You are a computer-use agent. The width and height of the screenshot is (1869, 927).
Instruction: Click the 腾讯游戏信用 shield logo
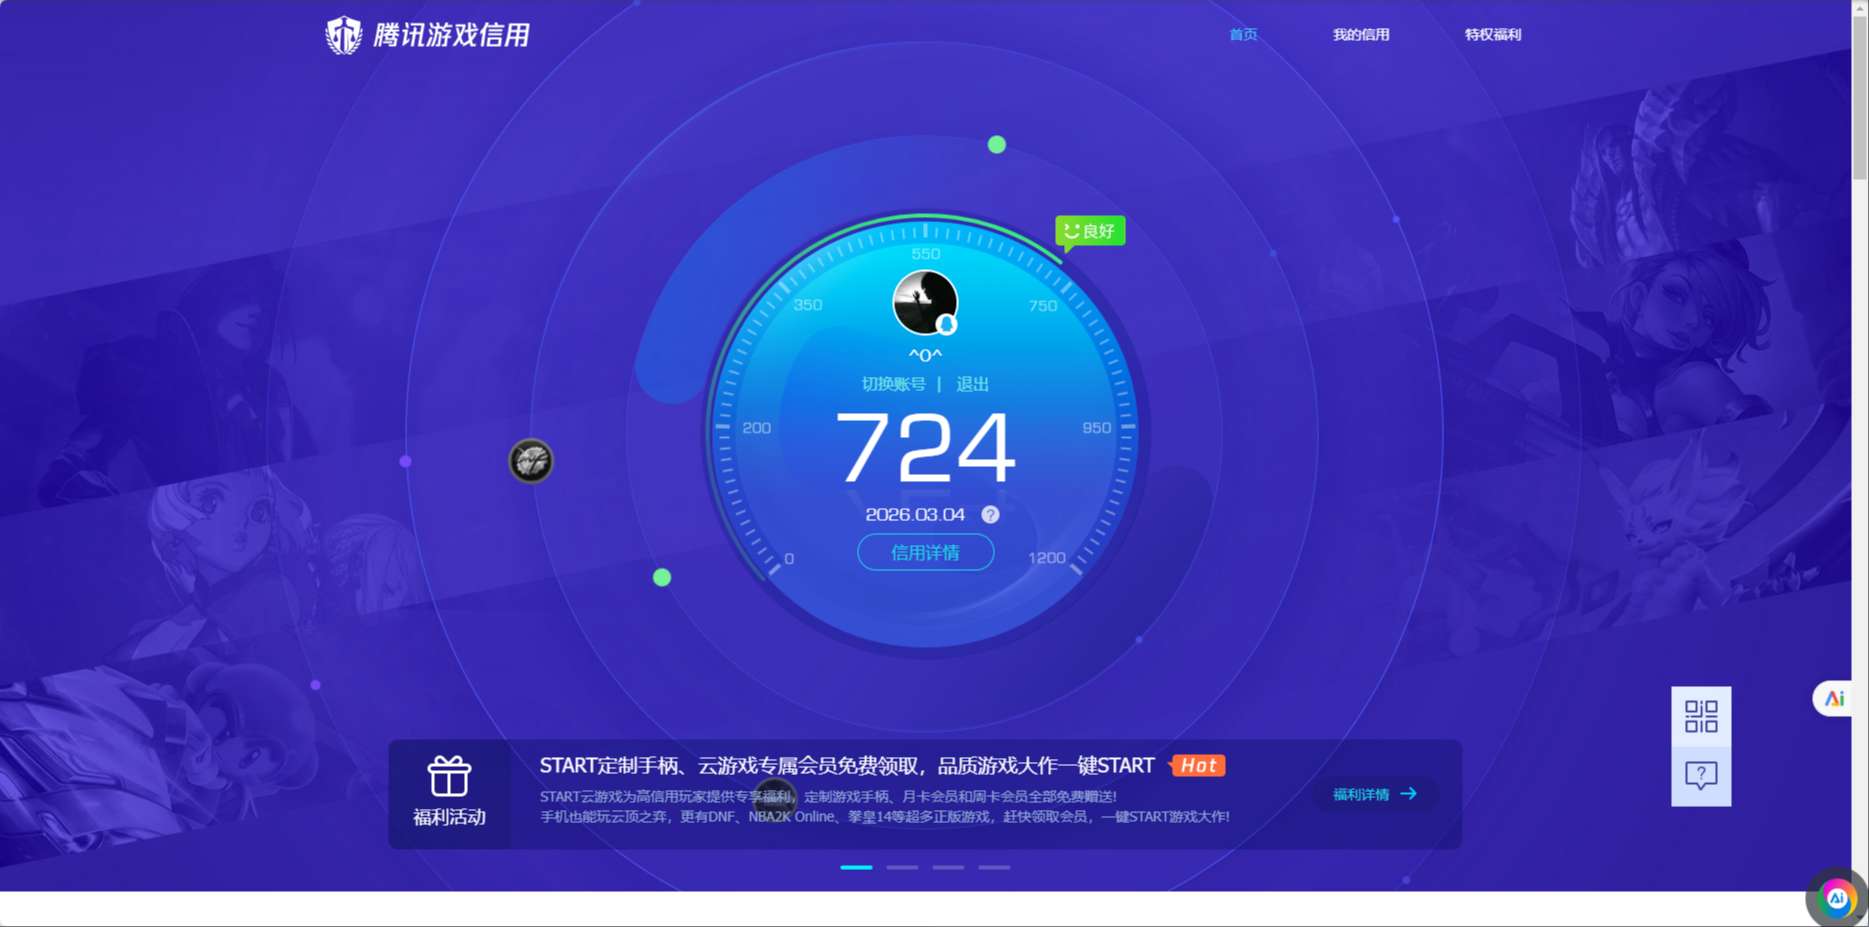pyautogui.click(x=344, y=33)
